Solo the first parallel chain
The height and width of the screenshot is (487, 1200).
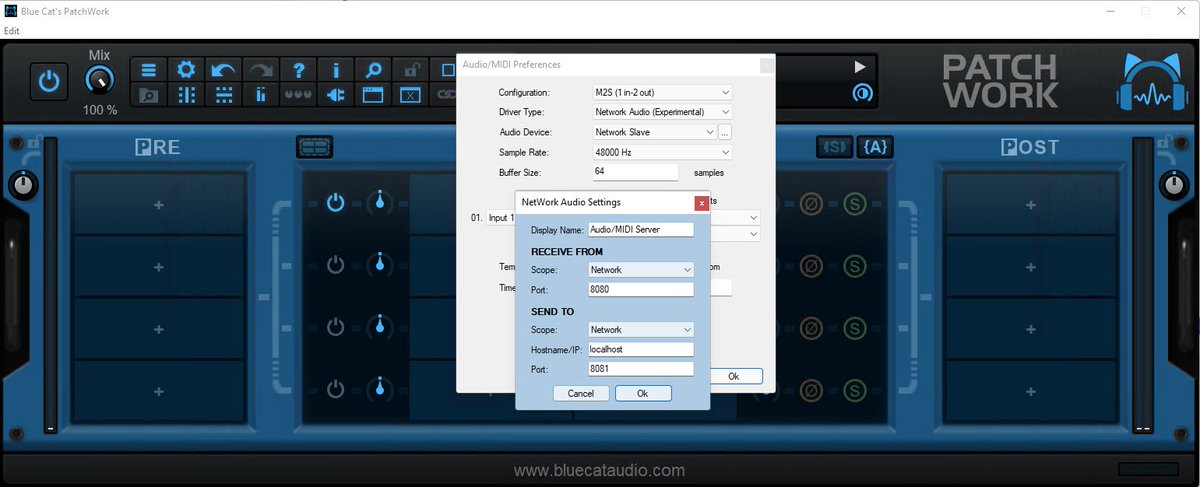click(854, 204)
